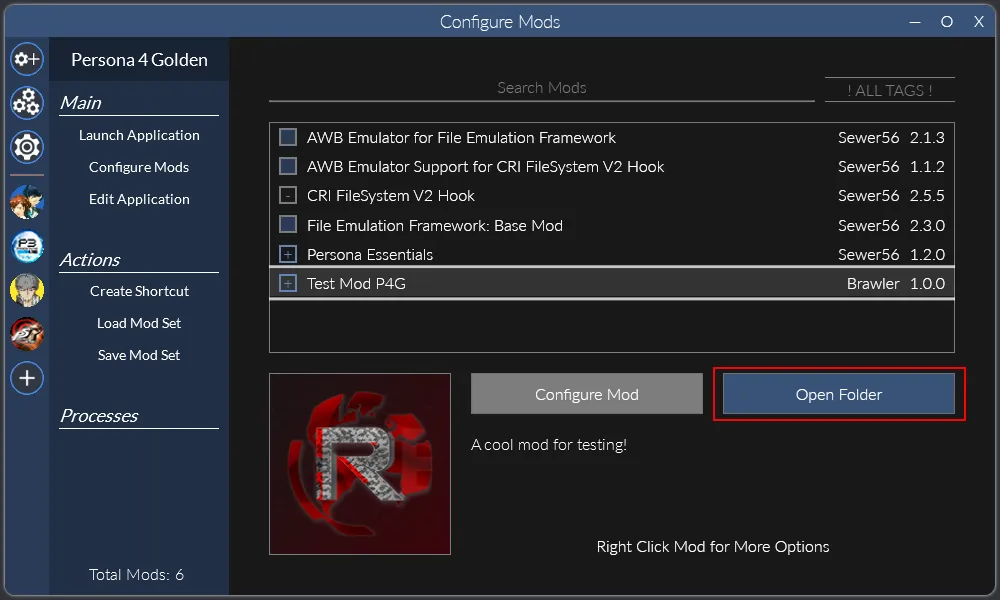The width and height of the screenshot is (1000, 600).
Task: Click version 2.5.5 in mod list
Action: point(927,196)
